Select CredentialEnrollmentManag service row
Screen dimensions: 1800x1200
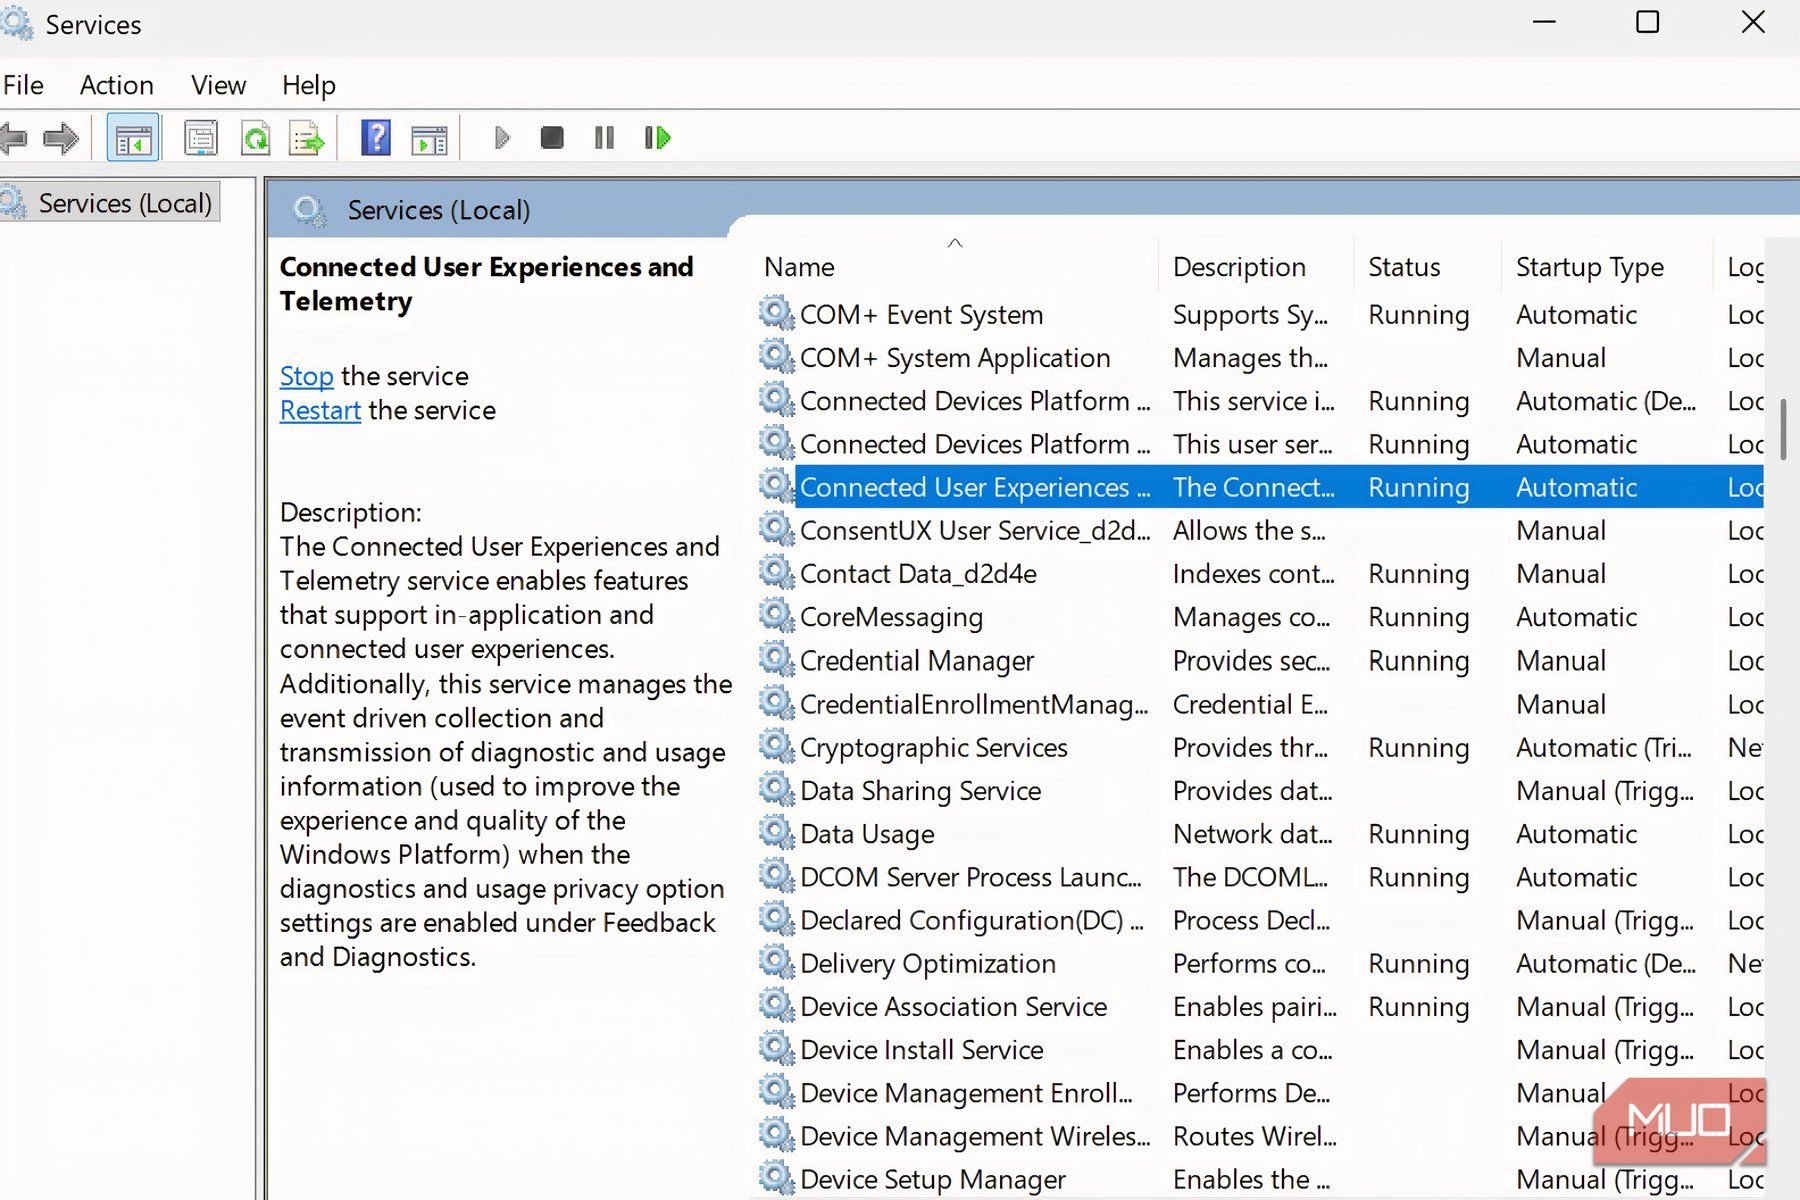1260,704
